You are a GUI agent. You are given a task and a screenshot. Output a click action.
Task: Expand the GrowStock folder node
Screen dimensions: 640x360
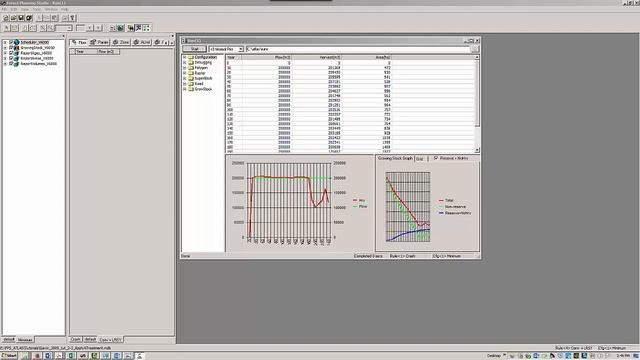(184, 89)
